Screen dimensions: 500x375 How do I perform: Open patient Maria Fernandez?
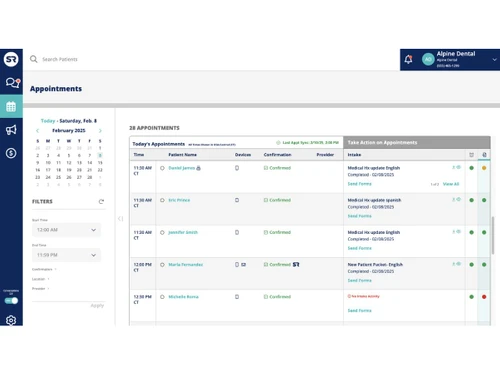[x=186, y=264]
